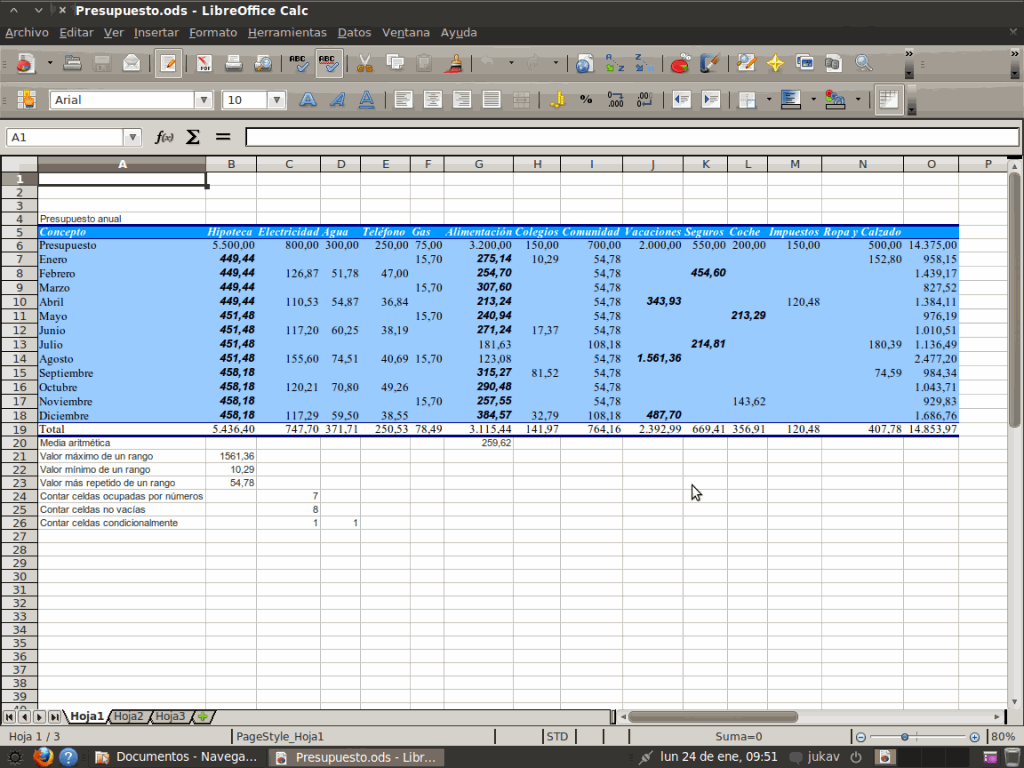Toggle Edit File mode button
The width and height of the screenshot is (1024, 768).
168,64
